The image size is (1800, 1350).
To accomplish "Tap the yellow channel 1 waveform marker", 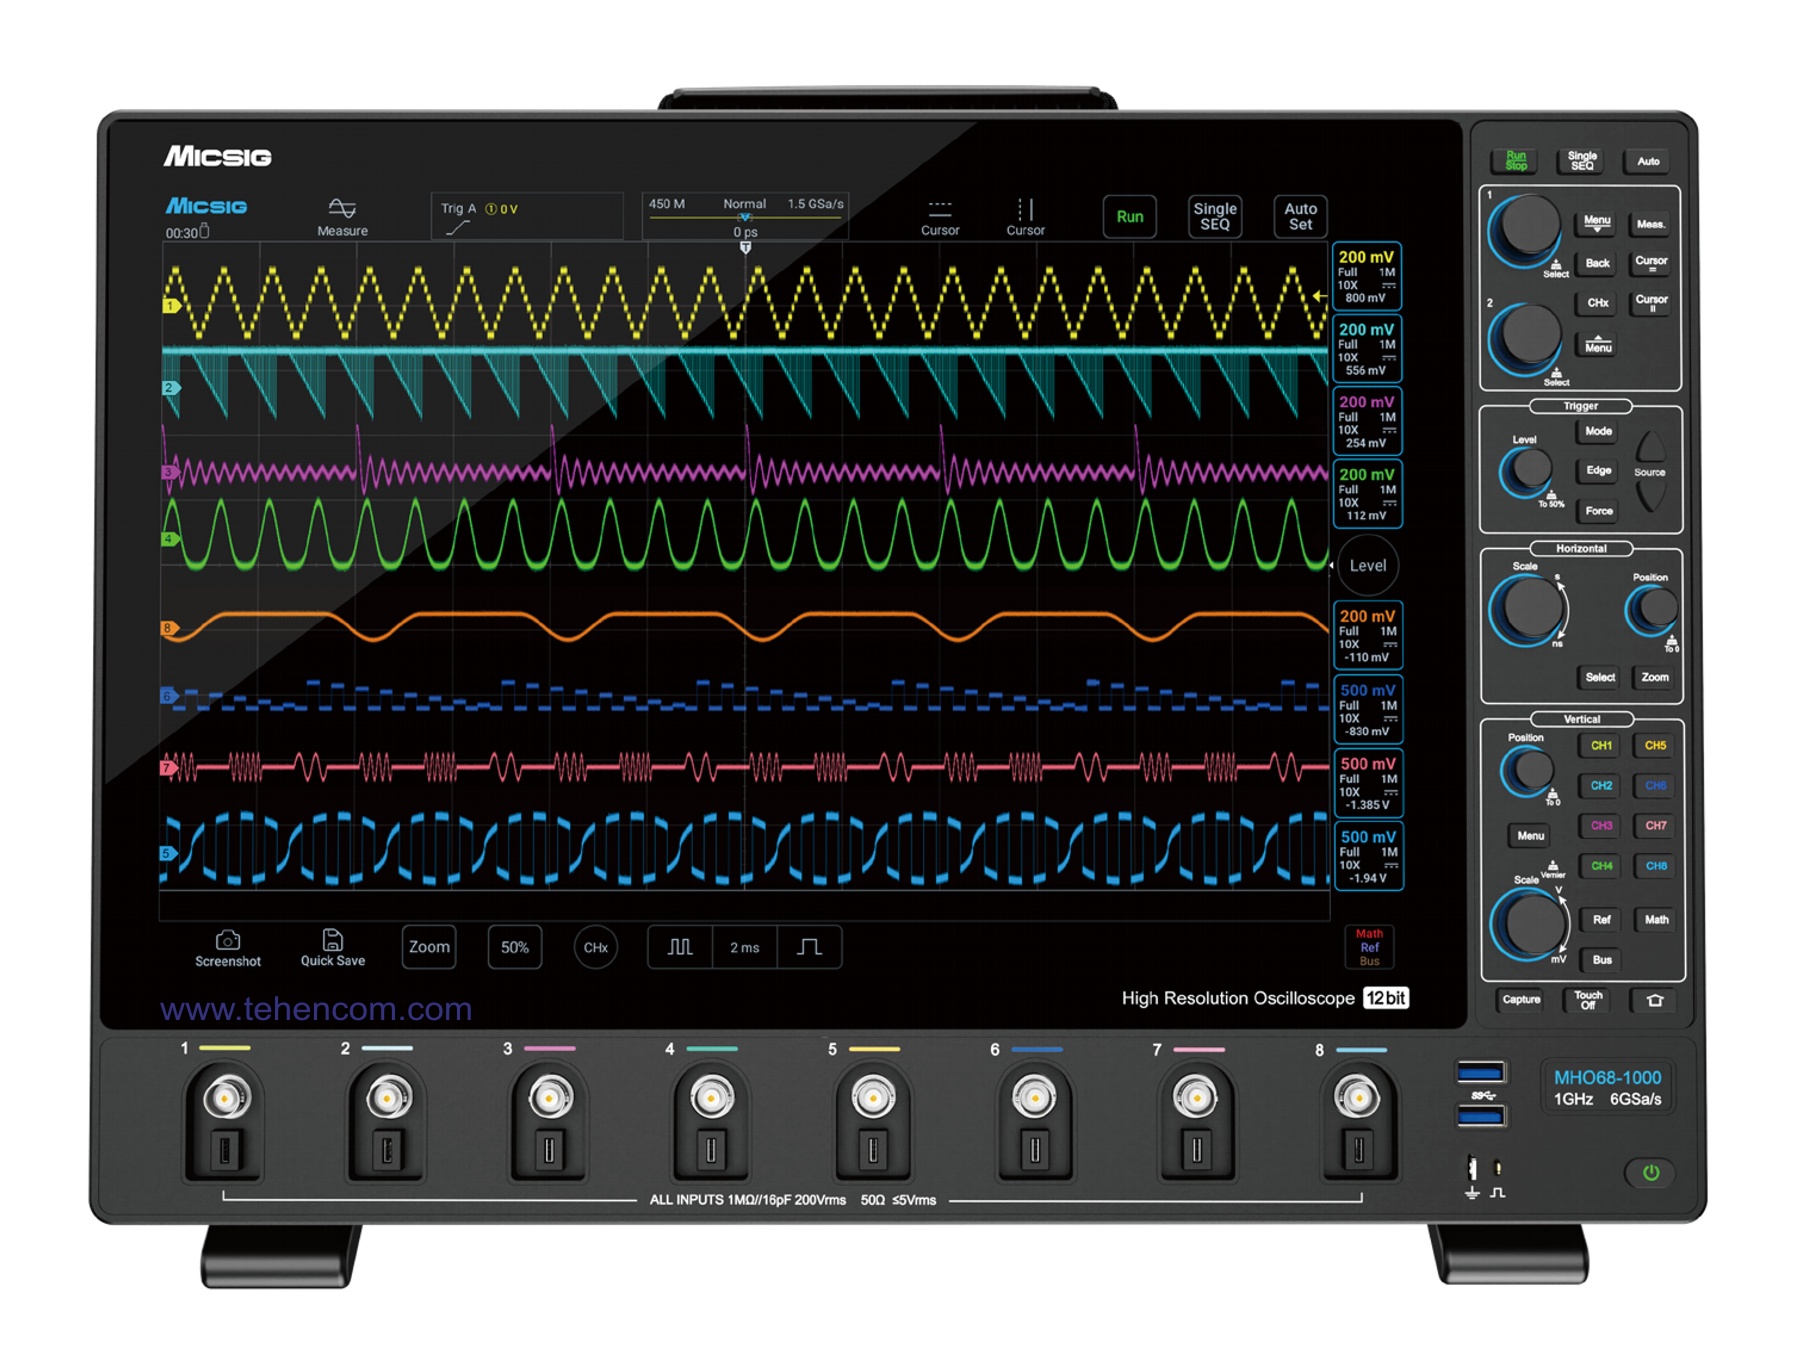I will (171, 306).
